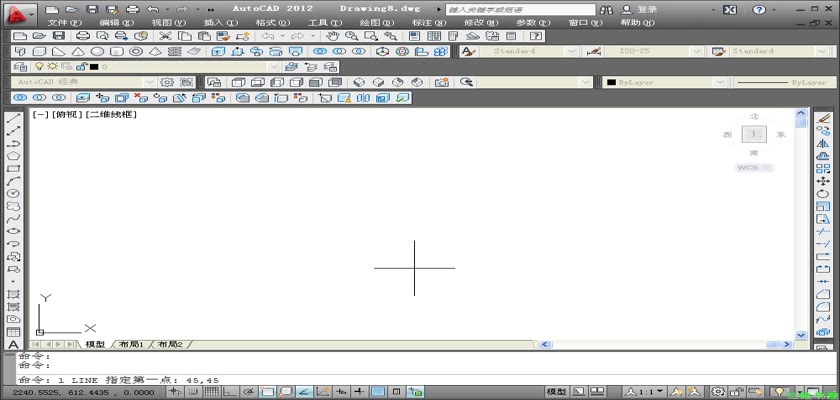840x400 pixels.
Task: Expand the ISO-25 dimension style dropdown
Action: (696, 51)
